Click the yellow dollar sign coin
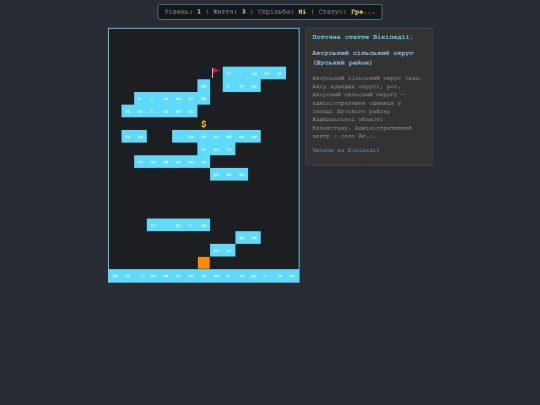The width and height of the screenshot is (540, 405). tap(204, 124)
